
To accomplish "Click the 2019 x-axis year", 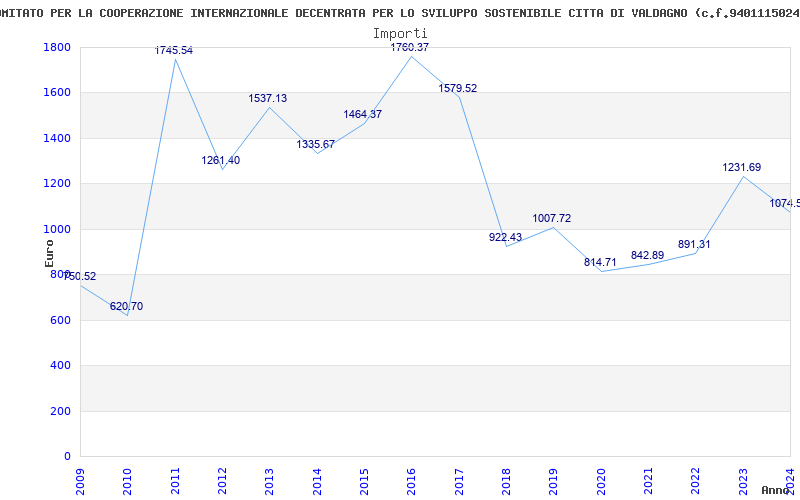I will (554, 481).
